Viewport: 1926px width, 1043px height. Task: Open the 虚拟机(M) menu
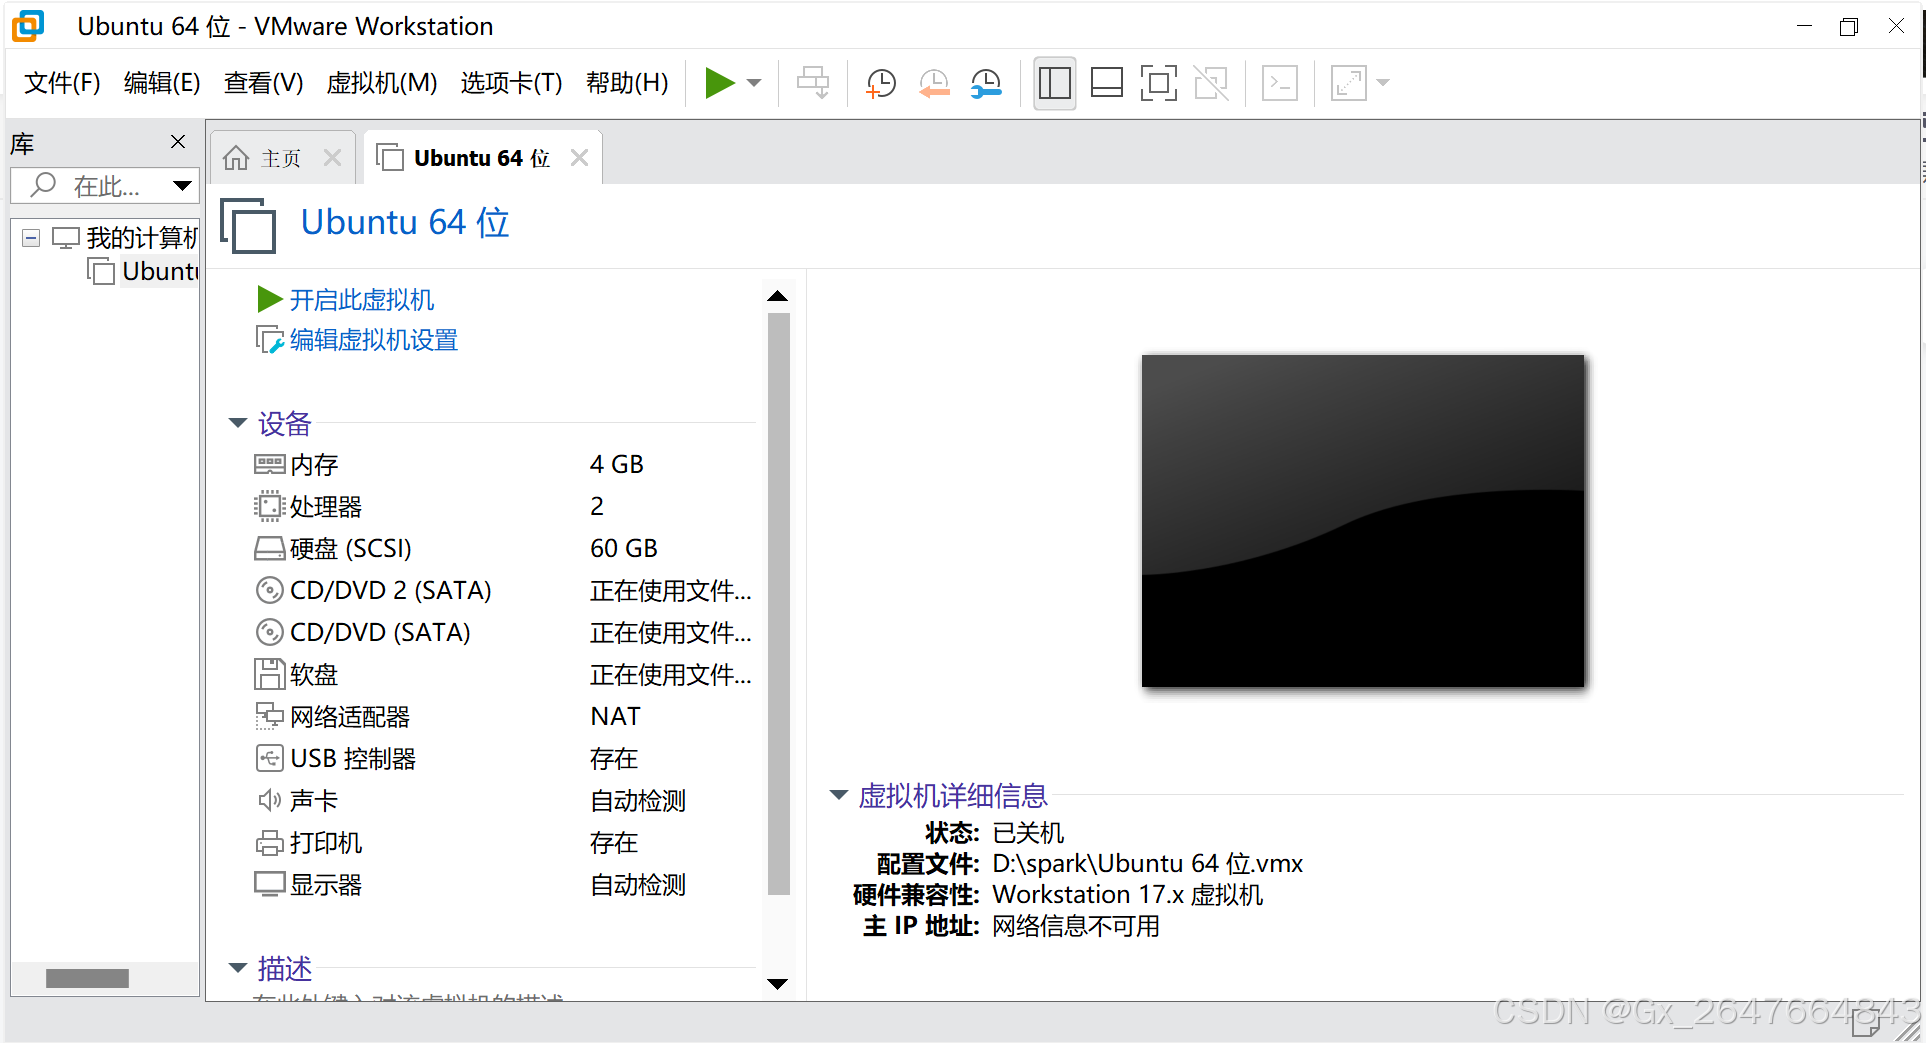click(x=382, y=83)
